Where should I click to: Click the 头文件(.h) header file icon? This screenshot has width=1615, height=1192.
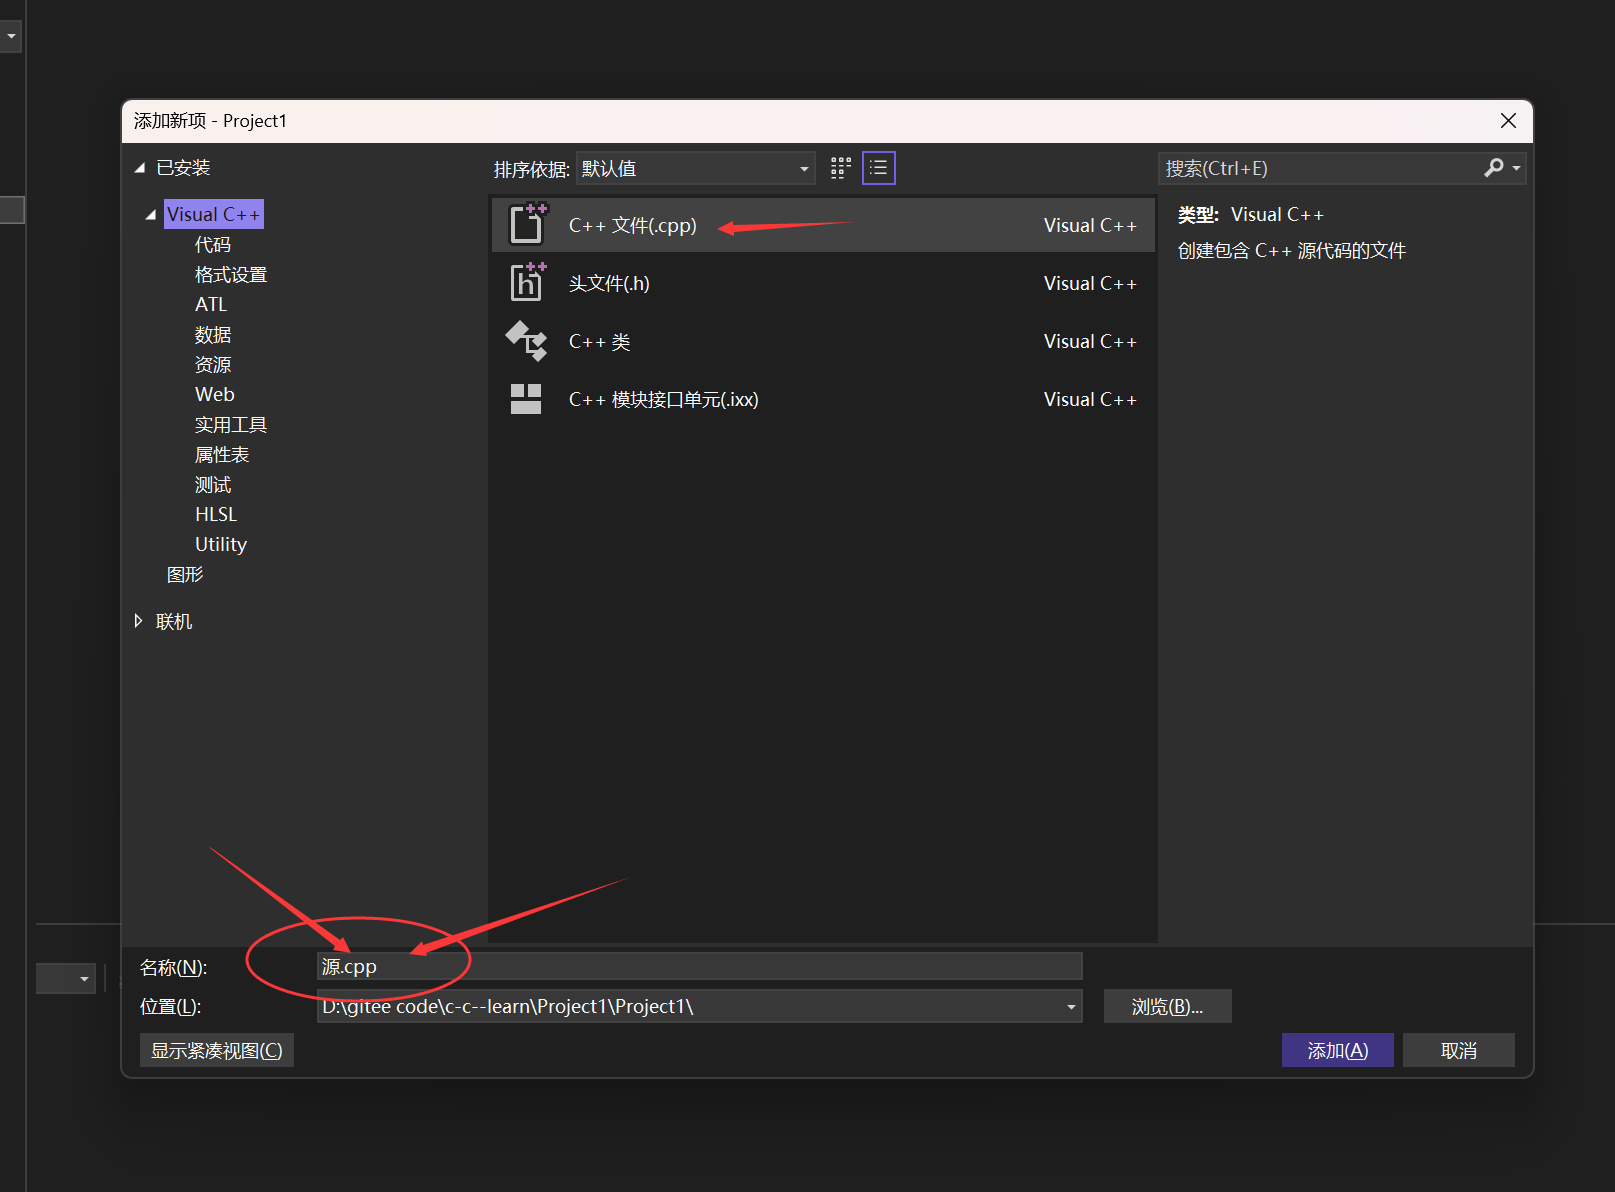527,282
